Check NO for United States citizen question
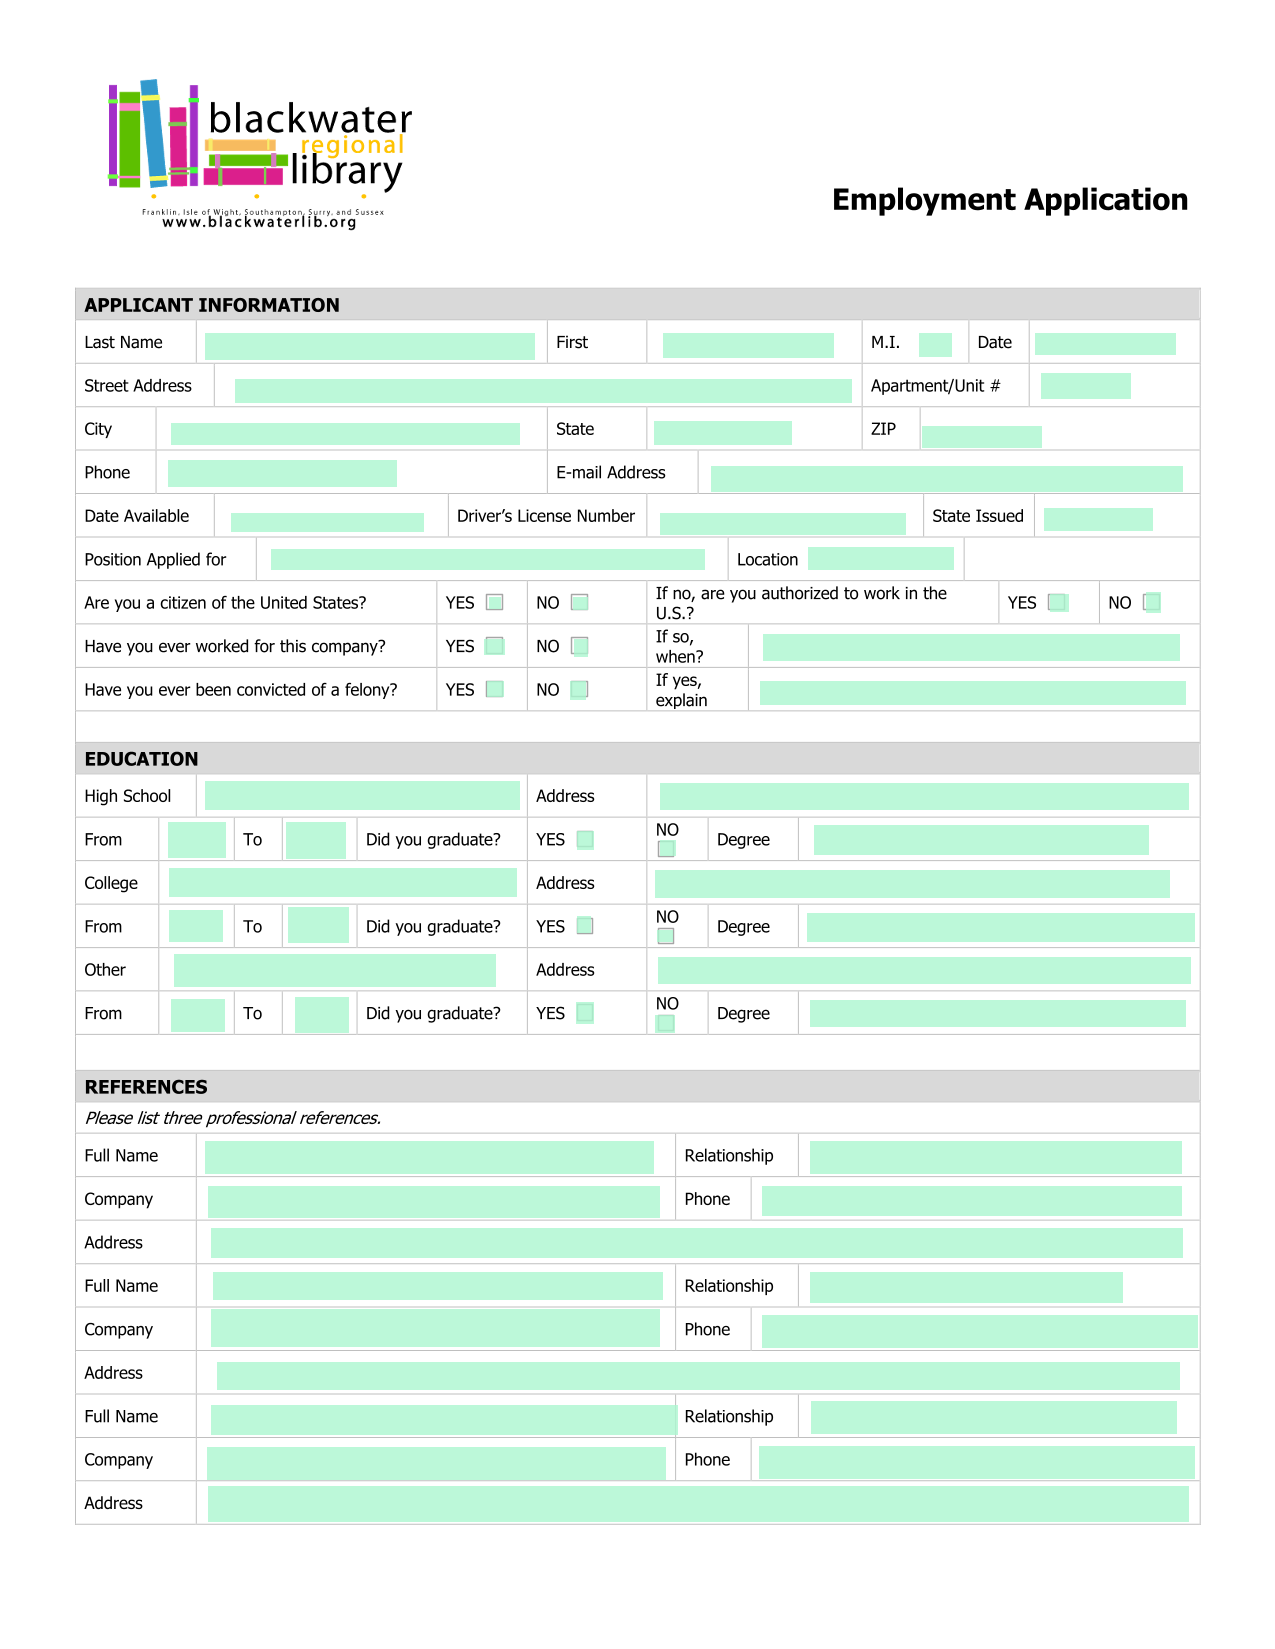Viewport: 1275px width, 1649px height. pyautogui.click(x=579, y=602)
